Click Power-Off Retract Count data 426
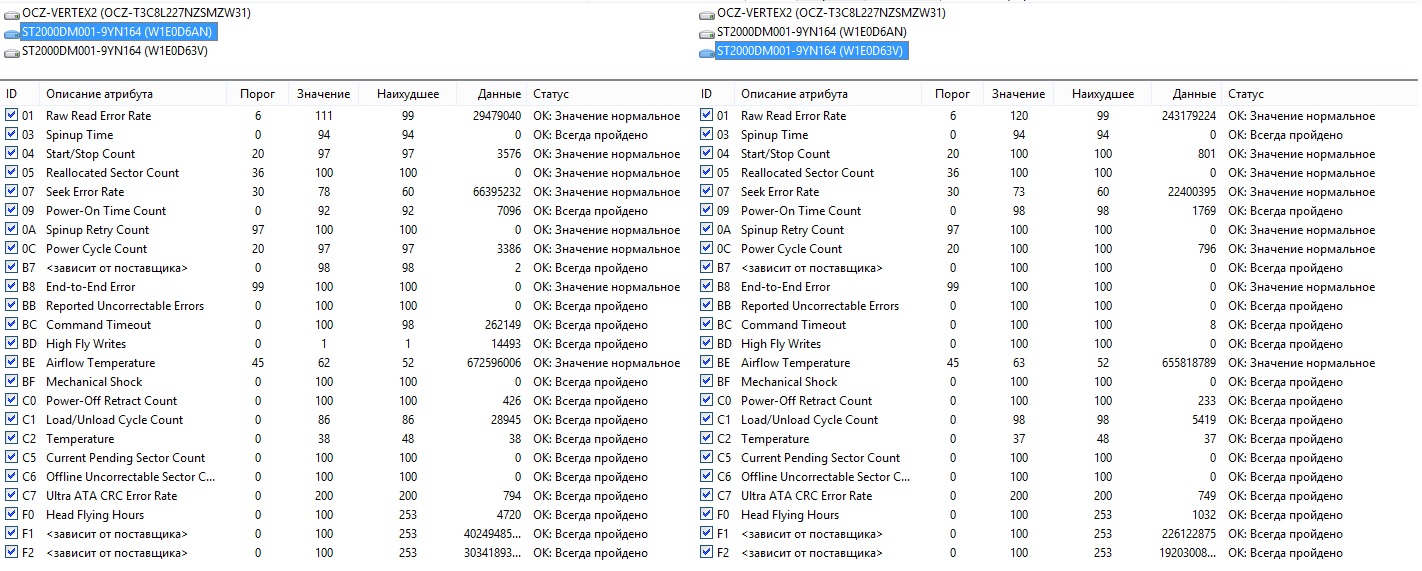 511,401
